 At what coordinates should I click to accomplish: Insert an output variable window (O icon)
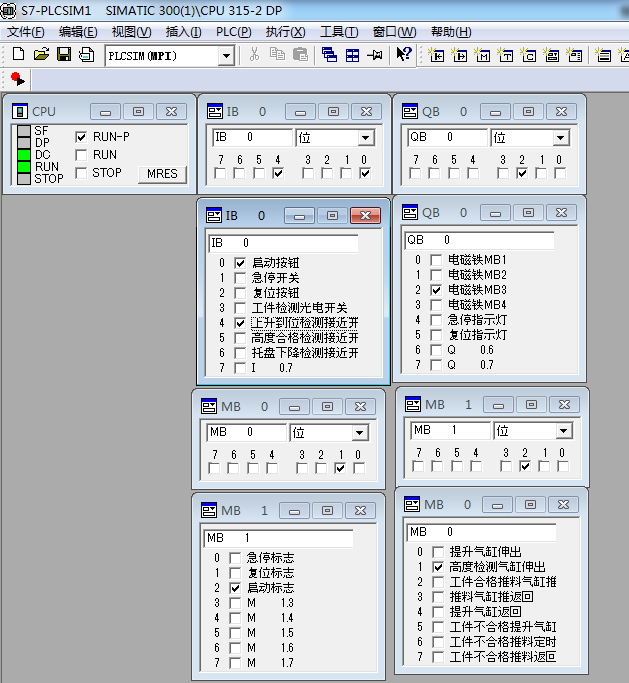tap(460, 55)
